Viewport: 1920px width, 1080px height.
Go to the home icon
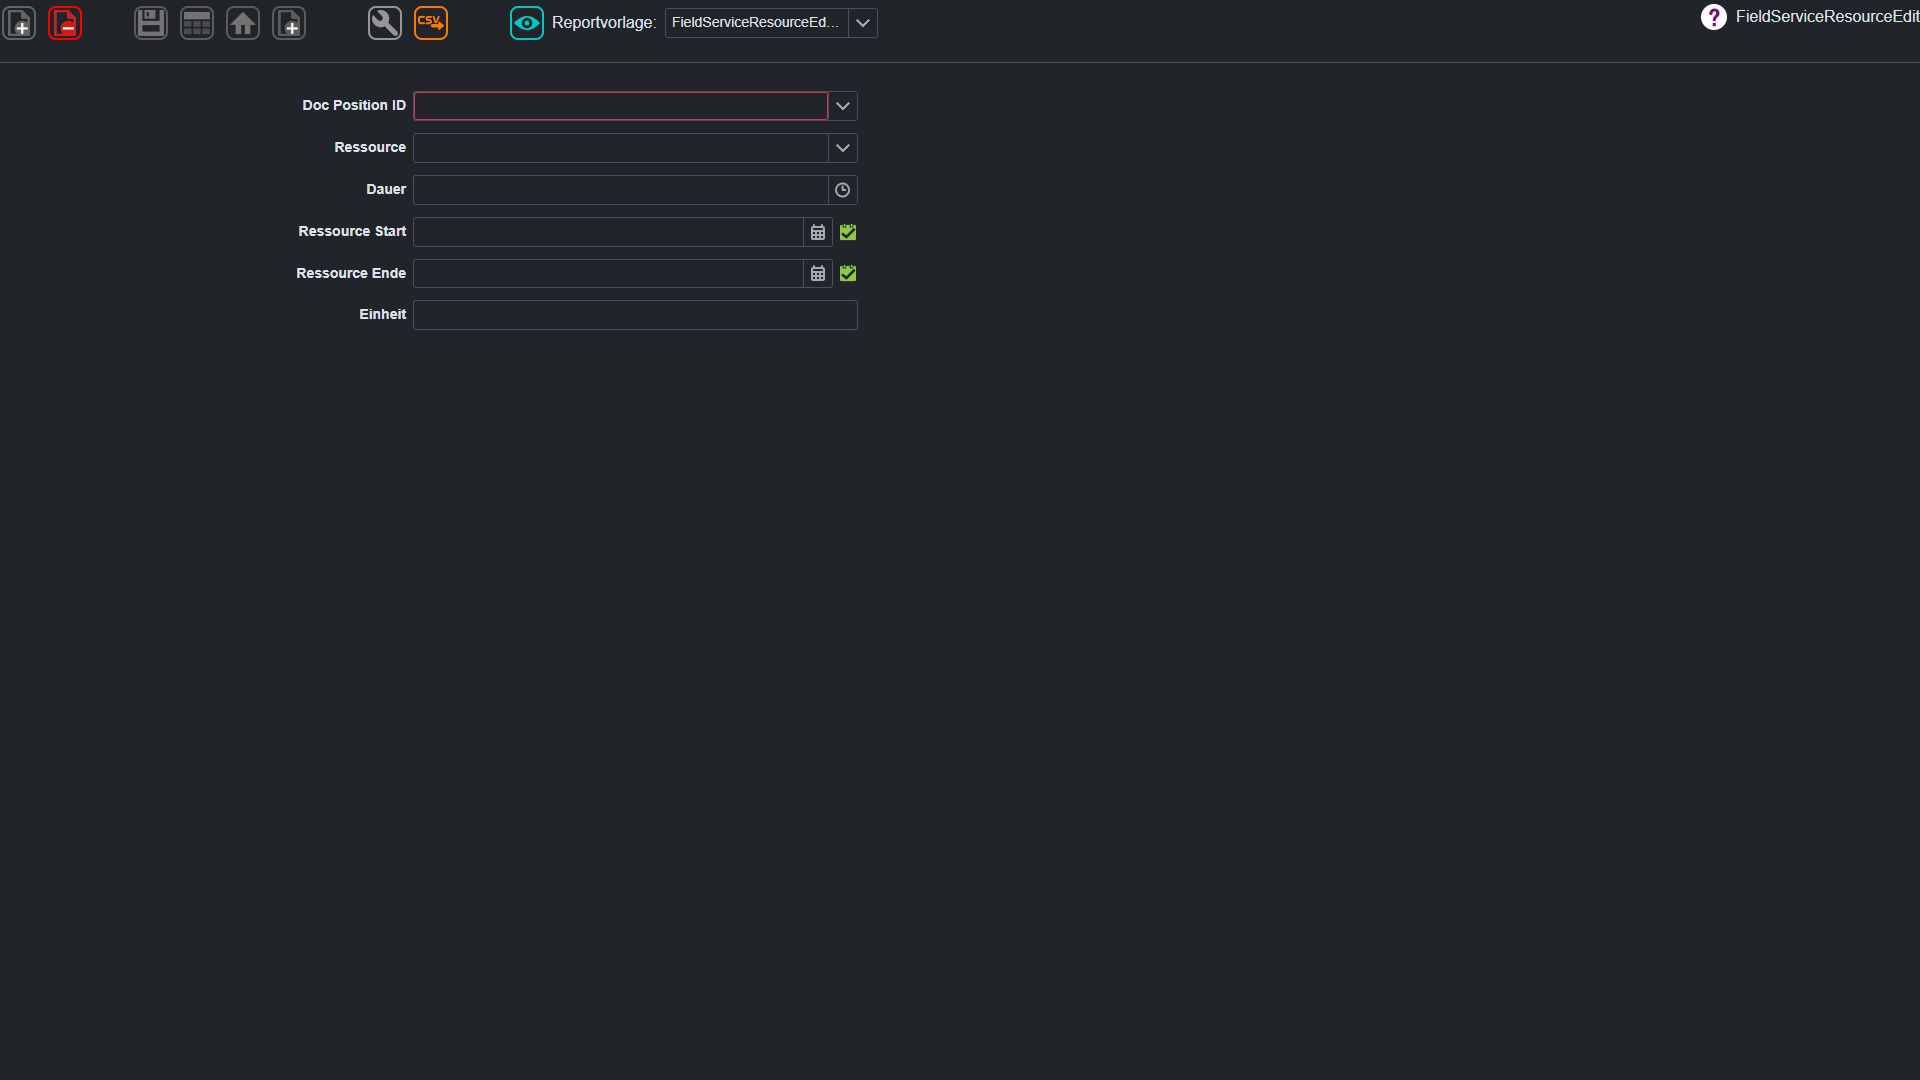click(x=243, y=23)
